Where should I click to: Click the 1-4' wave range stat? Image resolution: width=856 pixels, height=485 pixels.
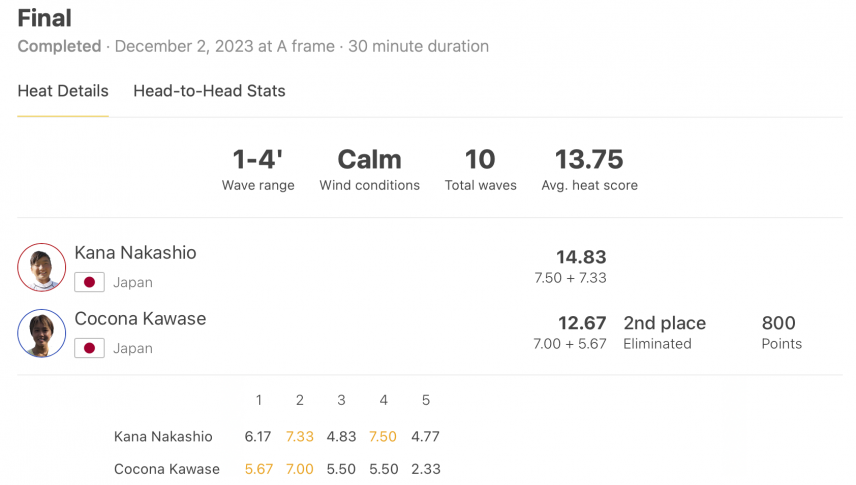(x=258, y=170)
